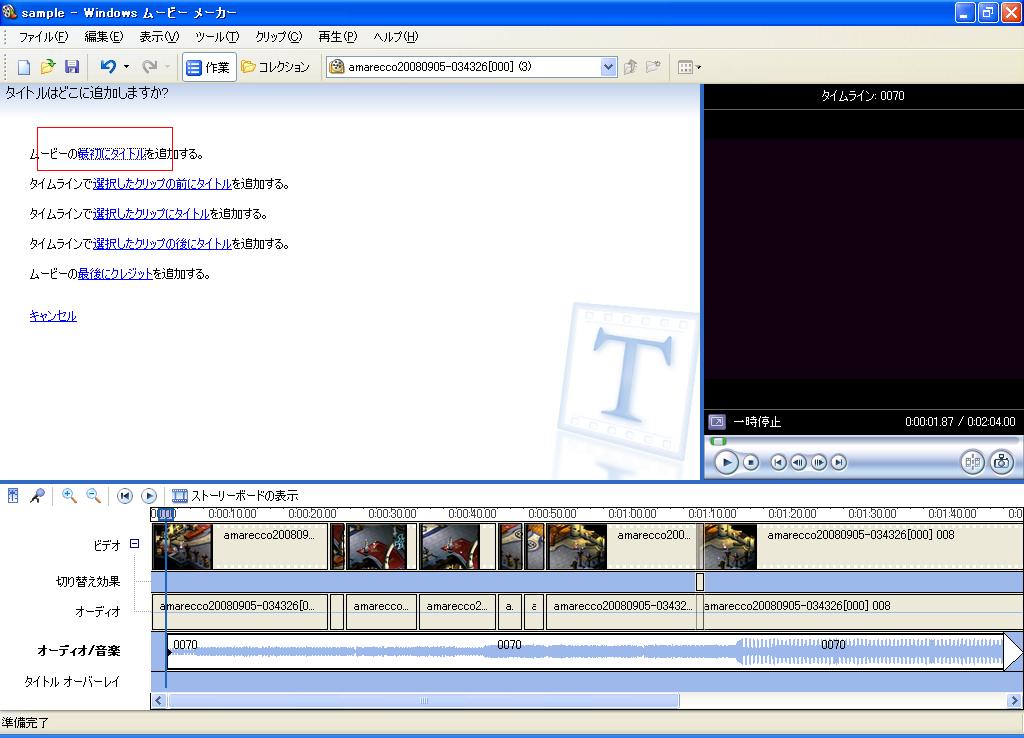Image resolution: width=1024 pixels, height=738 pixels.
Task: Open the ツール(T) menu
Action: (x=217, y=37)
